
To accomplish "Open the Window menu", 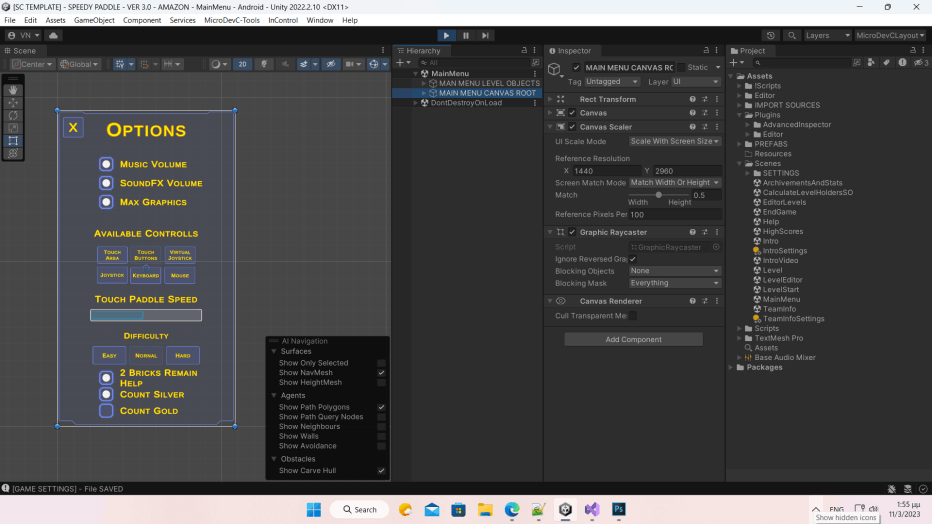I will (x=320, y=20).
